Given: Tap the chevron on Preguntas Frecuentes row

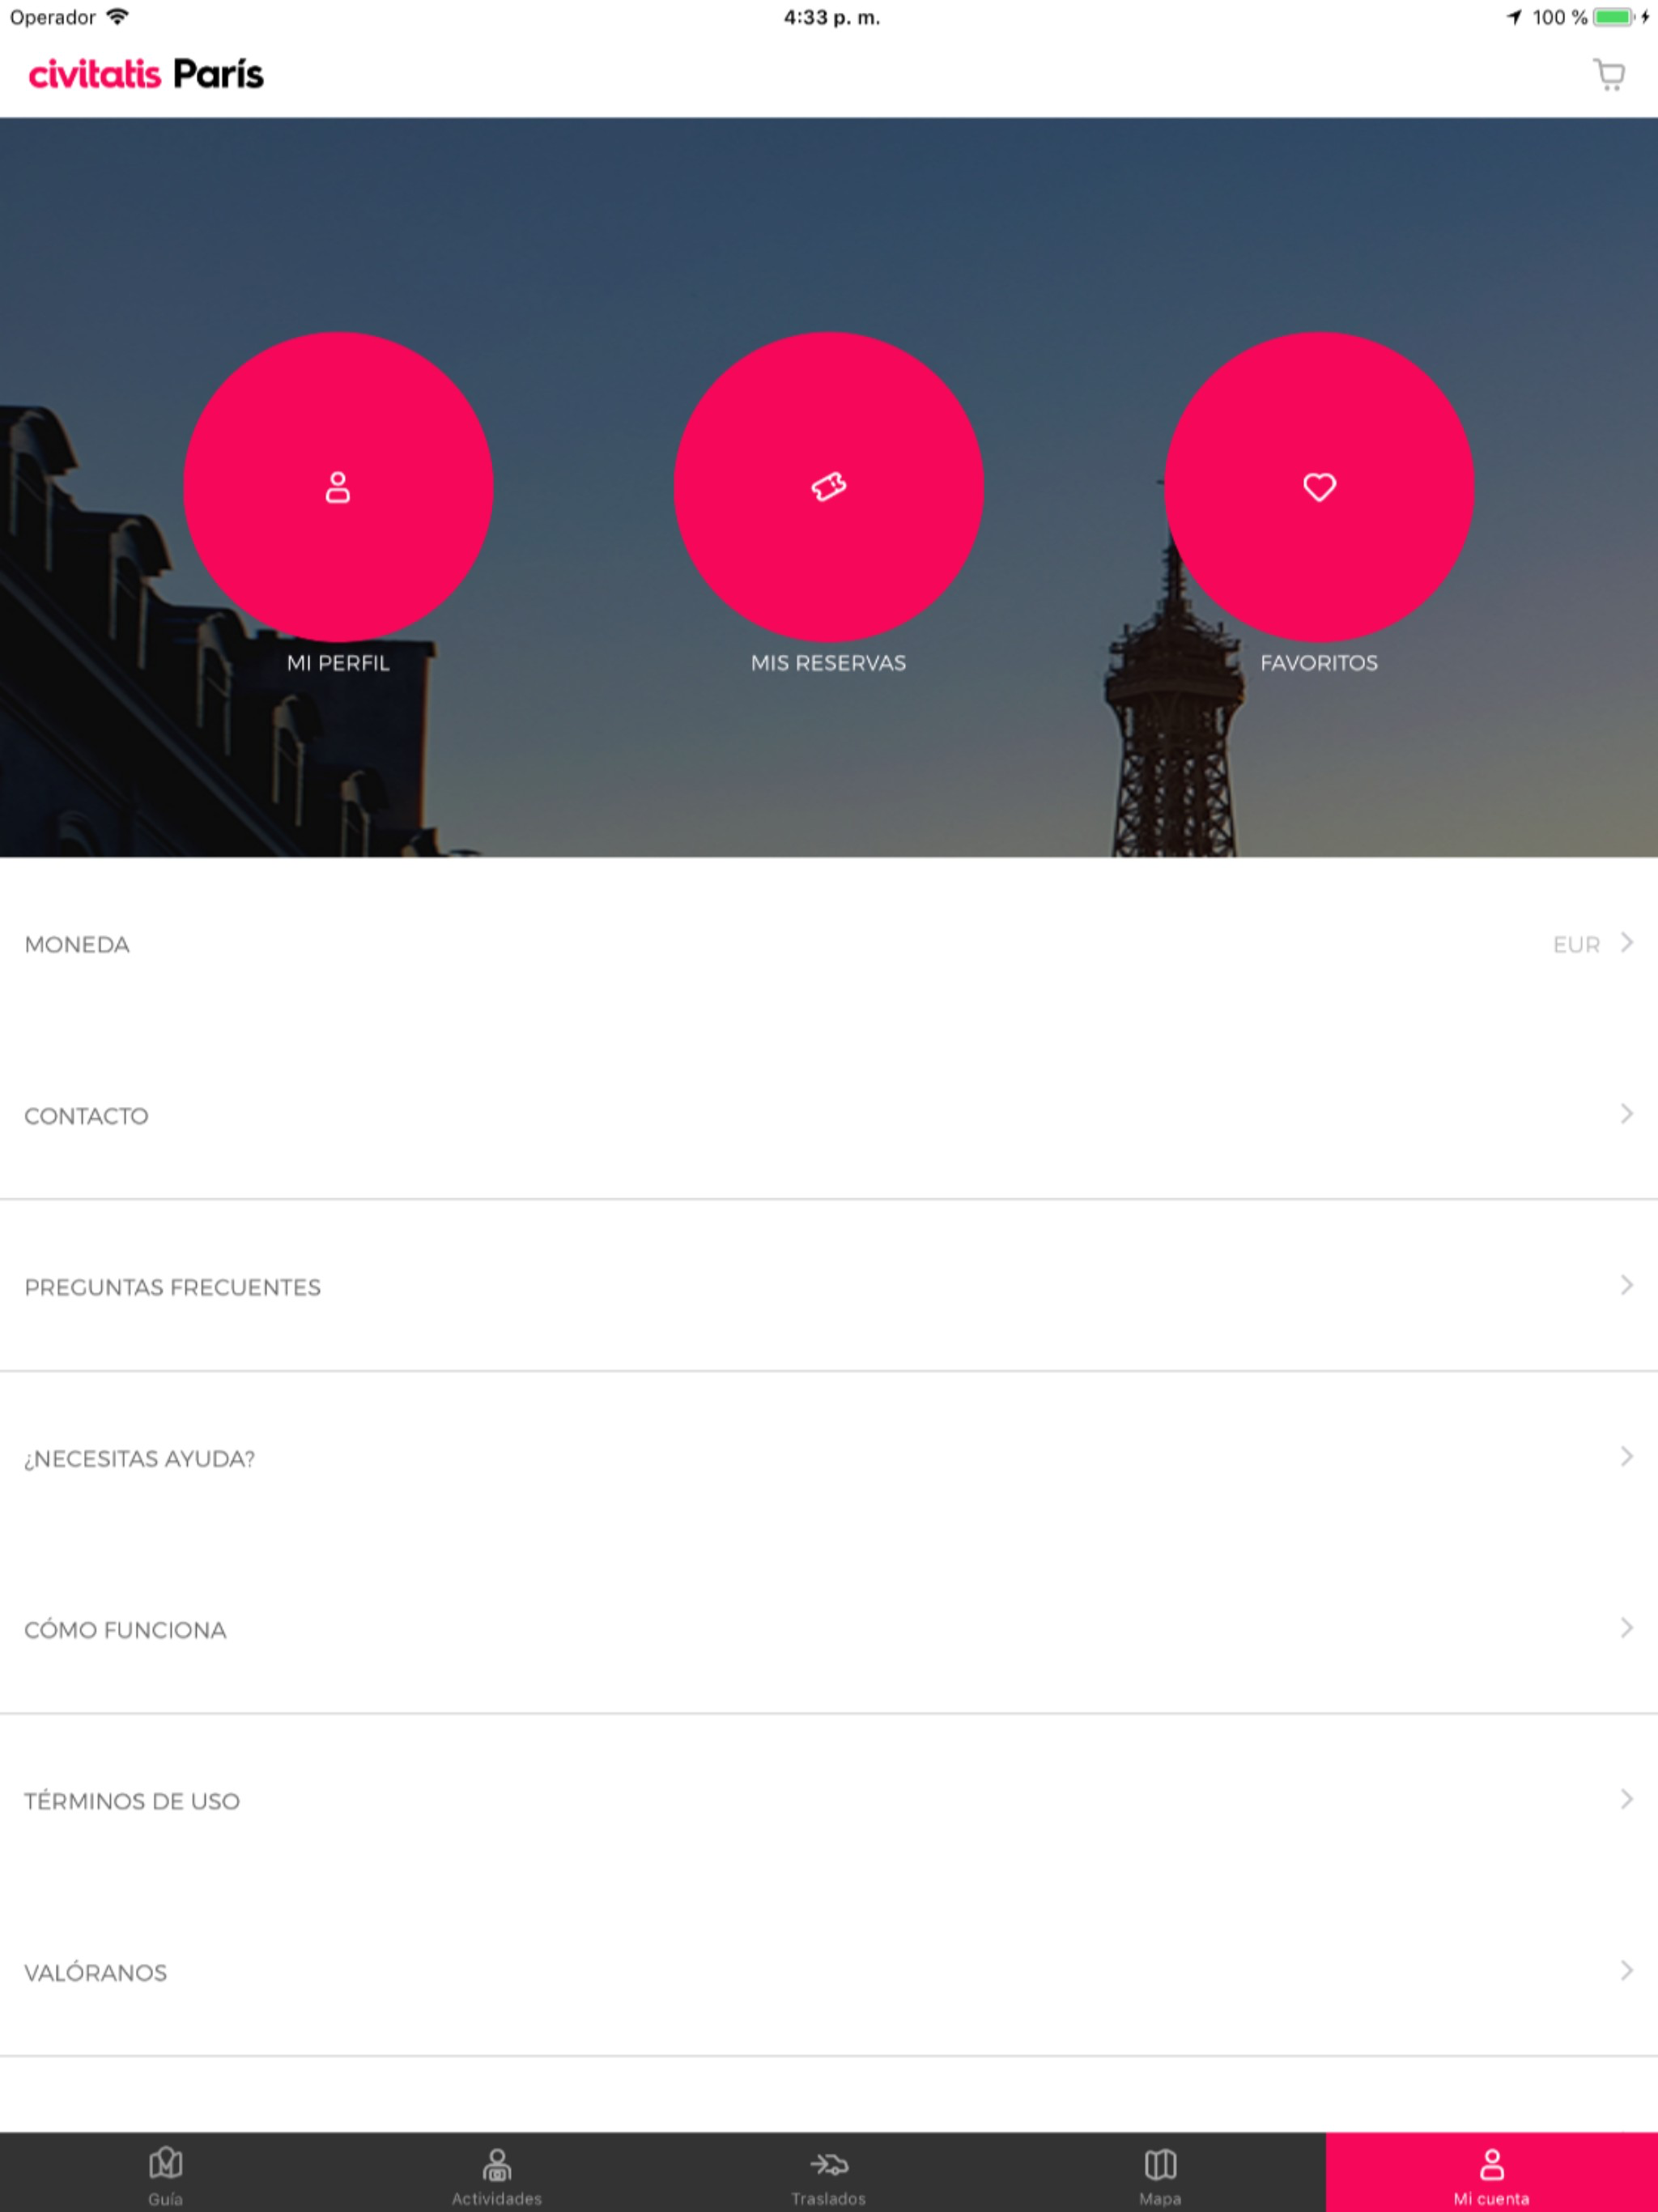Looking at the screenshot, I should tap(1627, 1285).
